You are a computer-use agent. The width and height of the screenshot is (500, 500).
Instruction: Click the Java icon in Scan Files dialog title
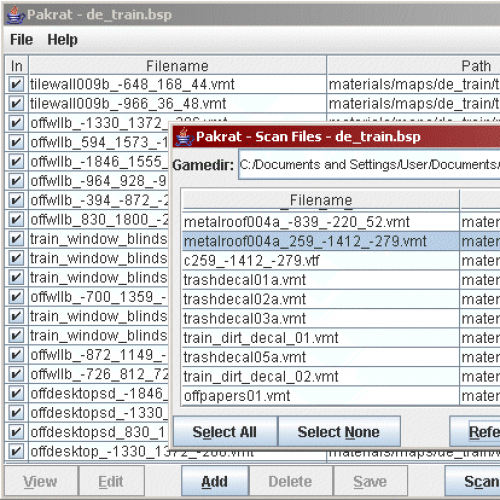(184, 137)
